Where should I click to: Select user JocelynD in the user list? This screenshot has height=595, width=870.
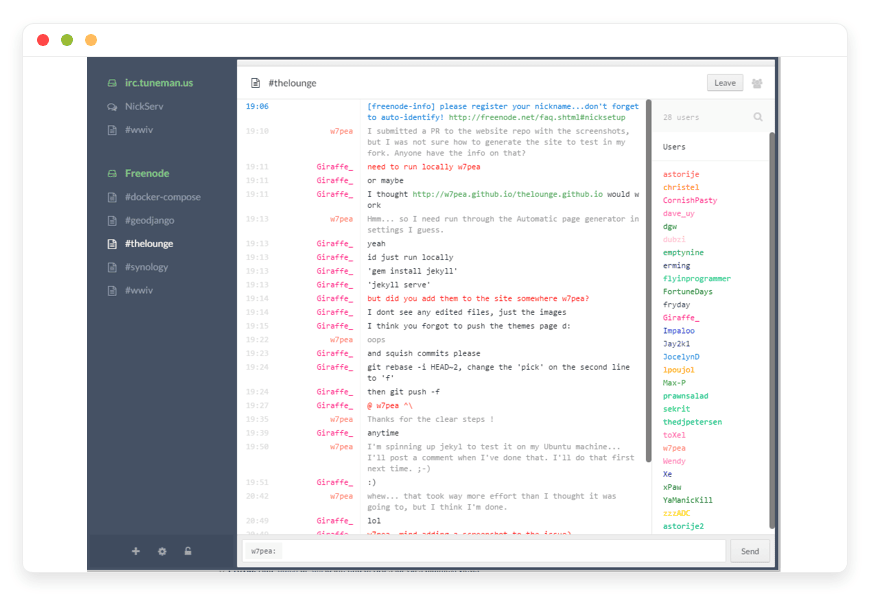(681, 357)
